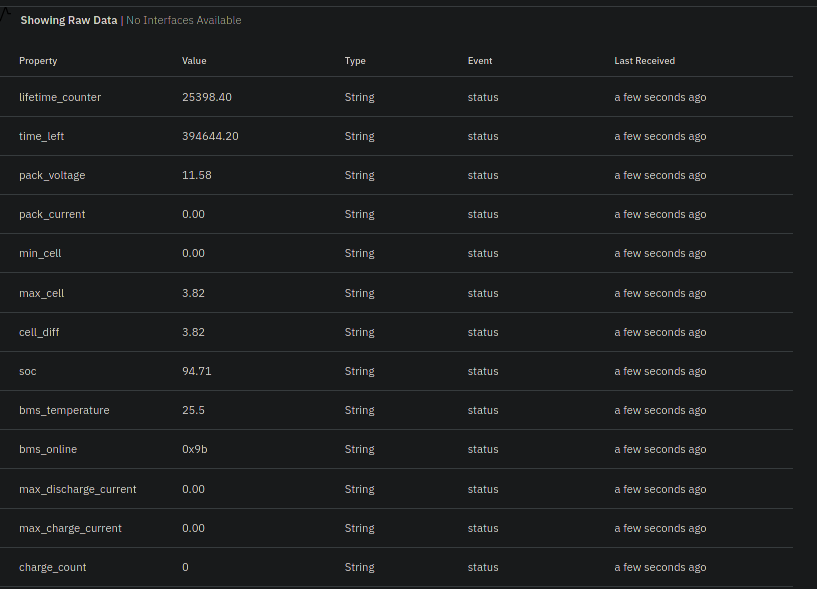Click the bms_temperature value 25.5
This screenshot has height=589, width=817.
(x=194, y=410)
